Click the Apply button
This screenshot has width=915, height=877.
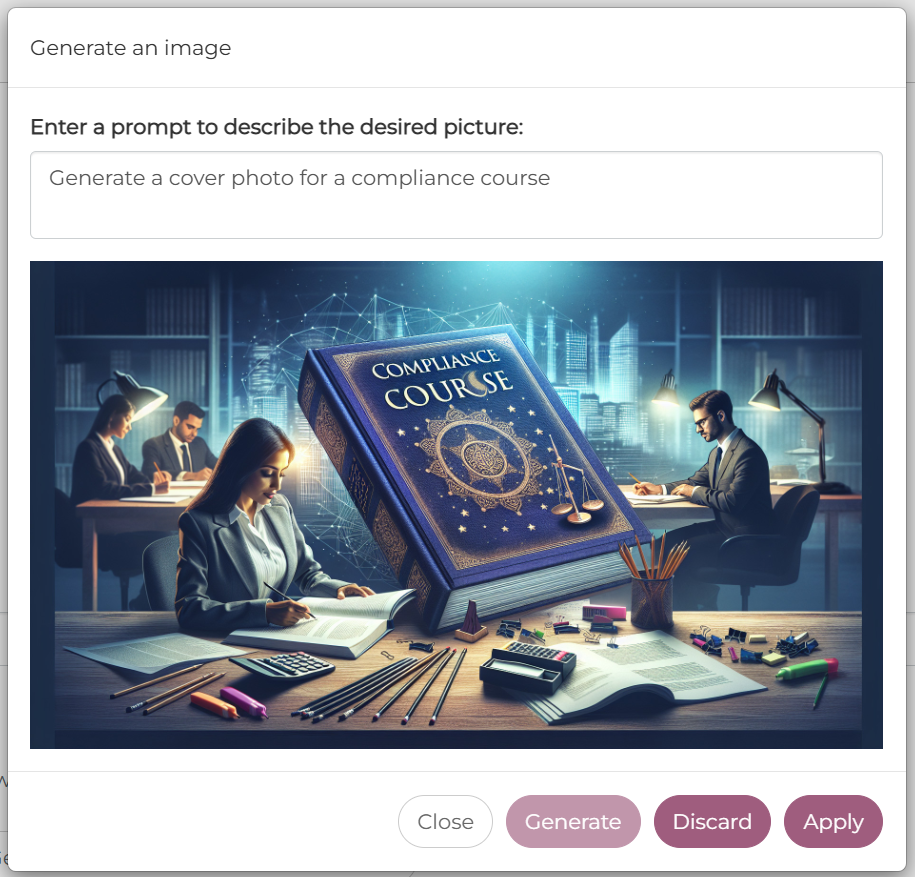click(833, 821)
